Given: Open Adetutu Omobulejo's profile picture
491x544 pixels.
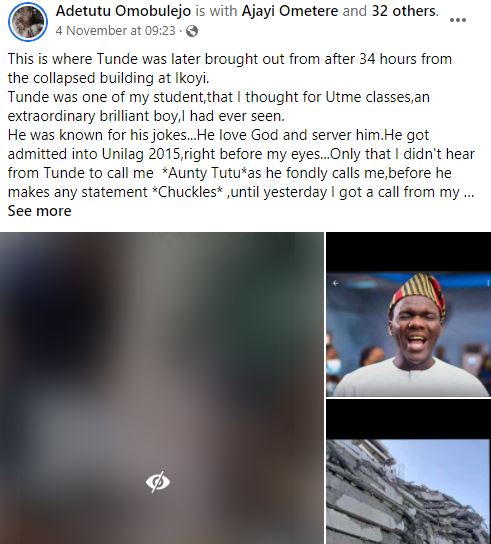Looking at the screenshot, I should click(x=28, y=22).
